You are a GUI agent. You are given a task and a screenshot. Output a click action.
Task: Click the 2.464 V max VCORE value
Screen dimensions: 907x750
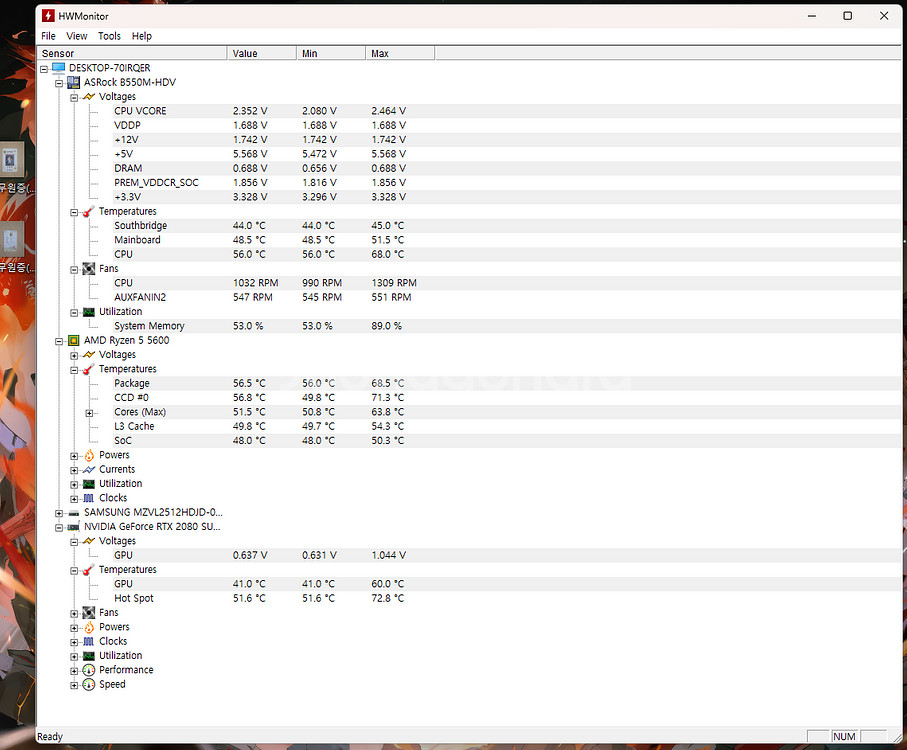389,111
